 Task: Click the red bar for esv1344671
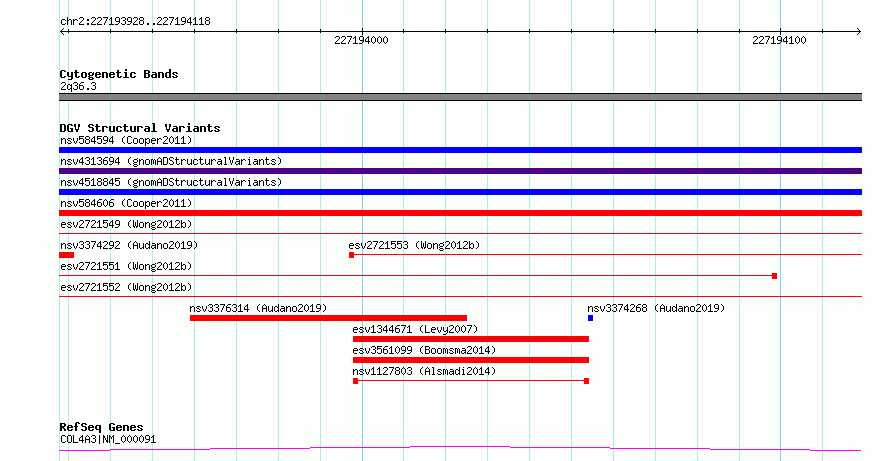[x=471, y=339]
